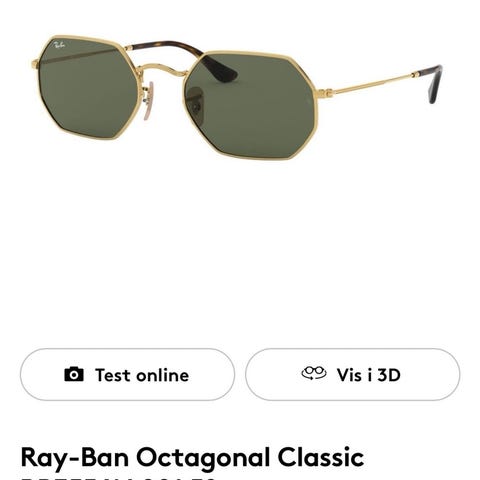Click the right hinge of the gold frame

[x=325, y=92]
